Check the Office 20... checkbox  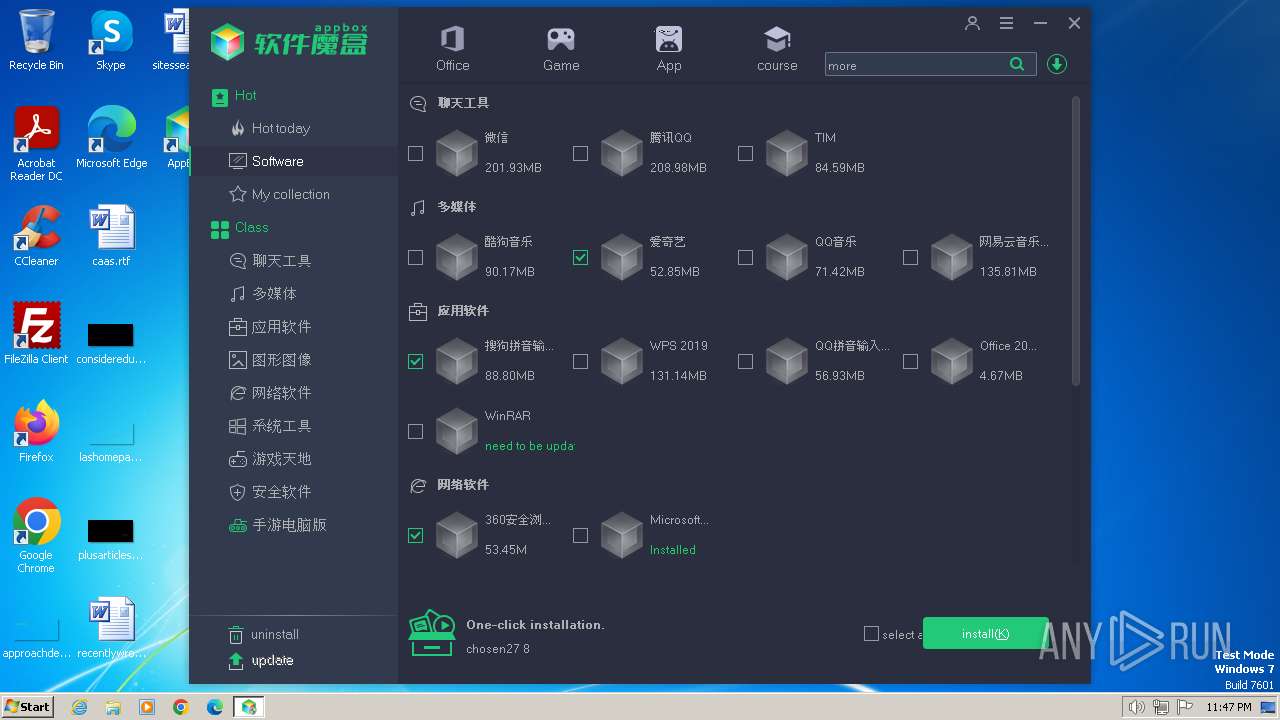[910, 362]
